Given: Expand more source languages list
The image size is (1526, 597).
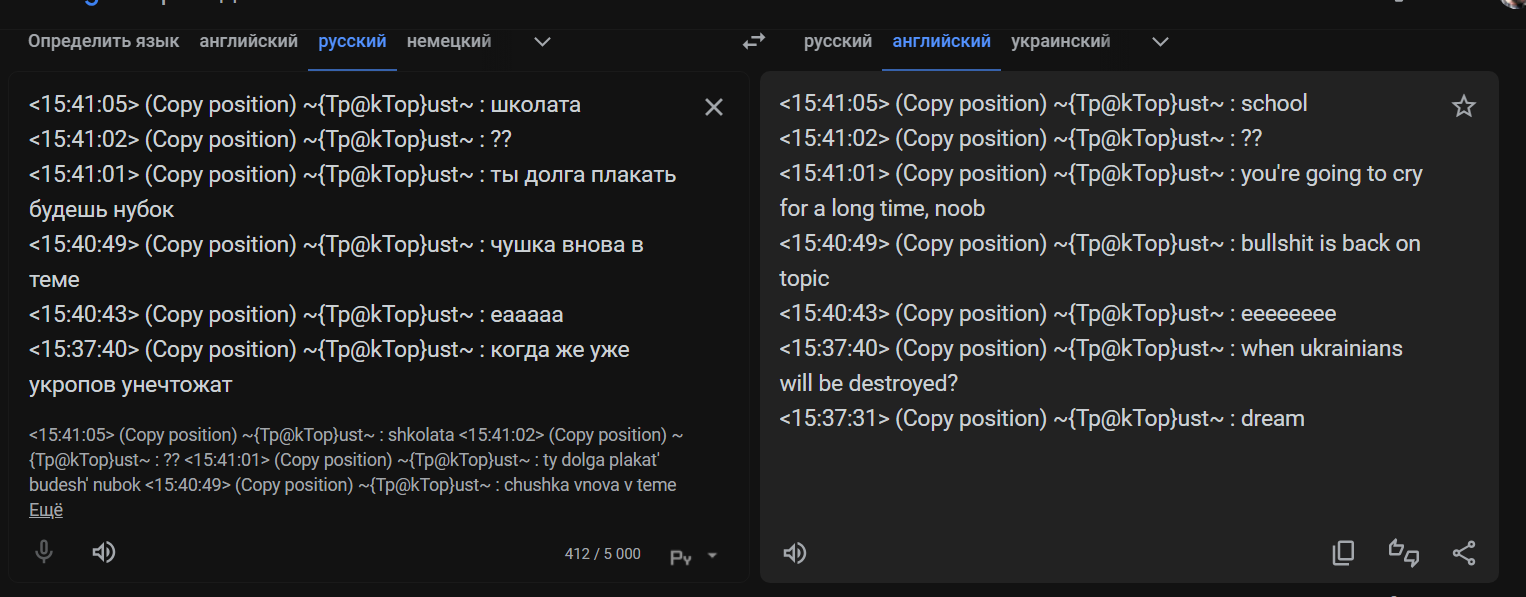Looking at the screenshot, I should [542, 42].
